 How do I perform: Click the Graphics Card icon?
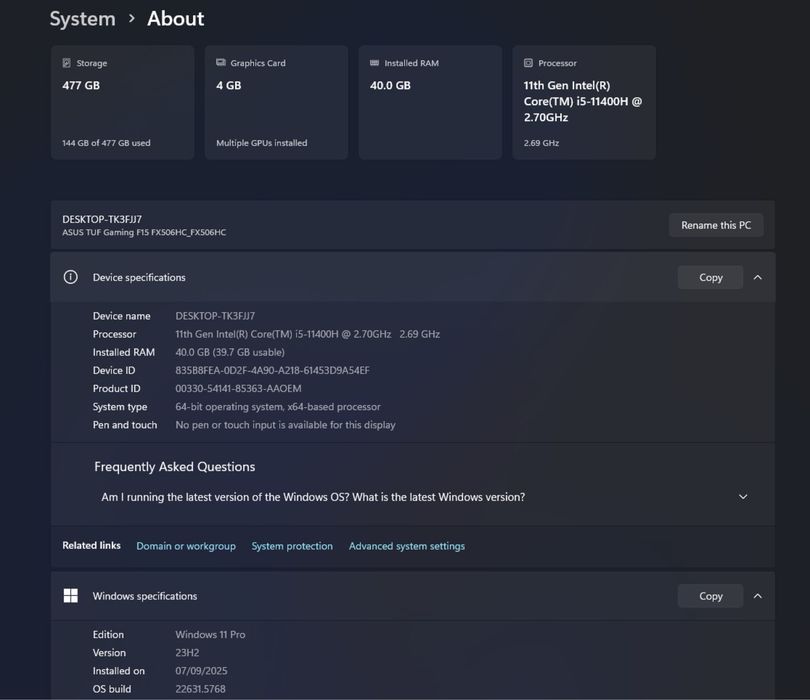(x=221, y=63)
